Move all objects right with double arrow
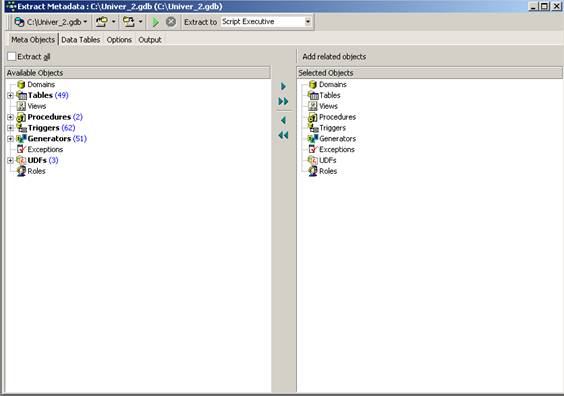 [x=283, y=101]
